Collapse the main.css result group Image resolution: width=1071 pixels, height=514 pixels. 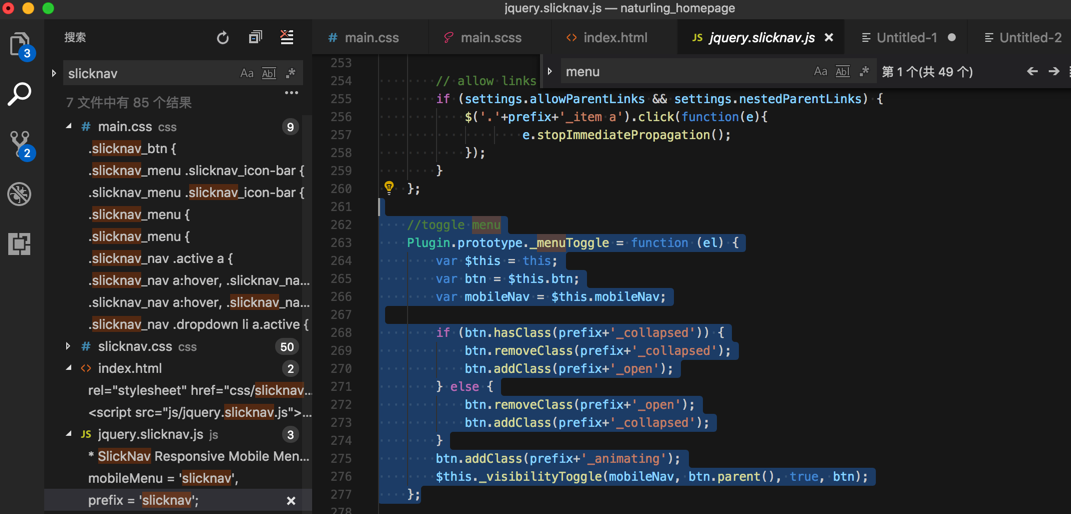[x=68, y=127]
